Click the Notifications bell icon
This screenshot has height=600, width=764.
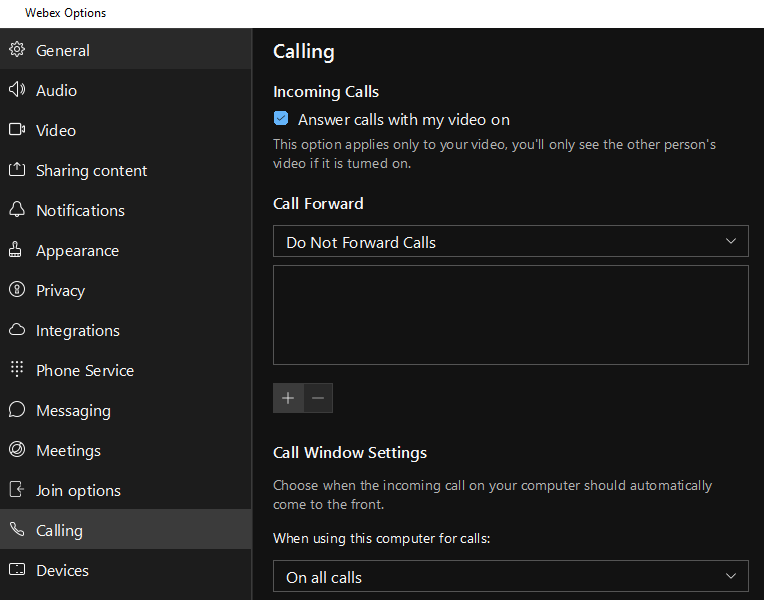[17, 209]
